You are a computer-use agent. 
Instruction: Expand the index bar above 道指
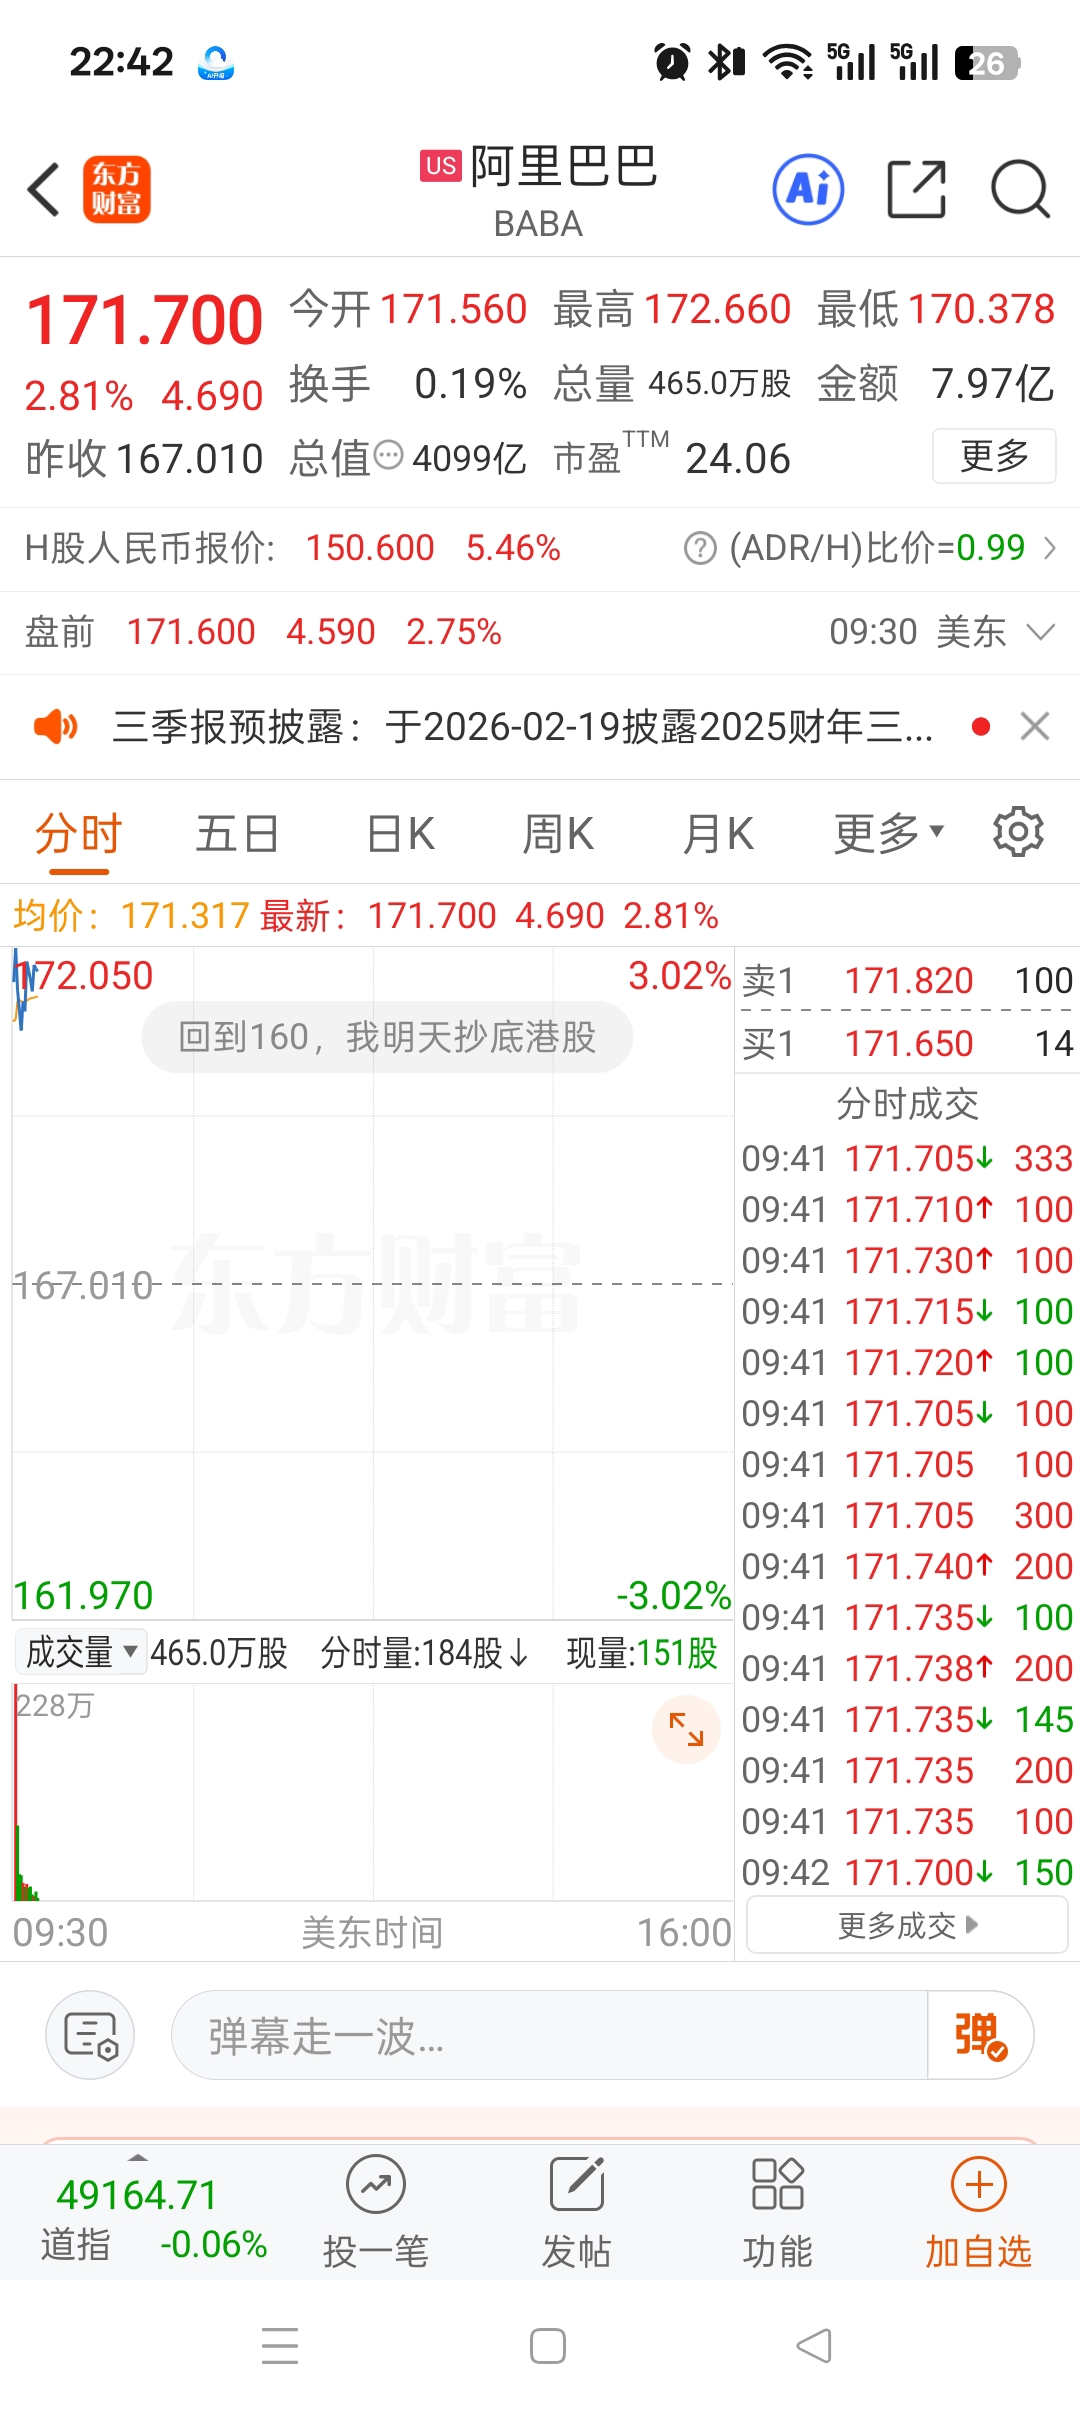[x=139, y=2157]
